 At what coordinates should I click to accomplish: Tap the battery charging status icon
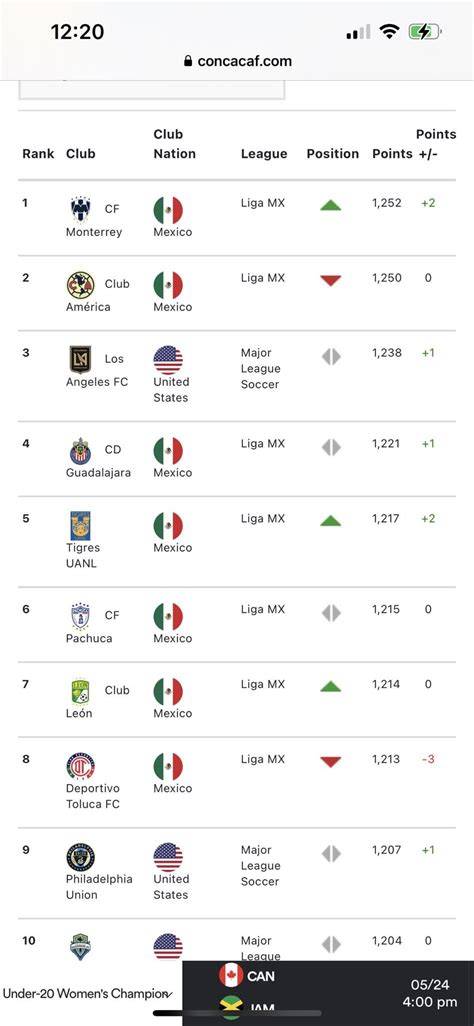(425, 31)
